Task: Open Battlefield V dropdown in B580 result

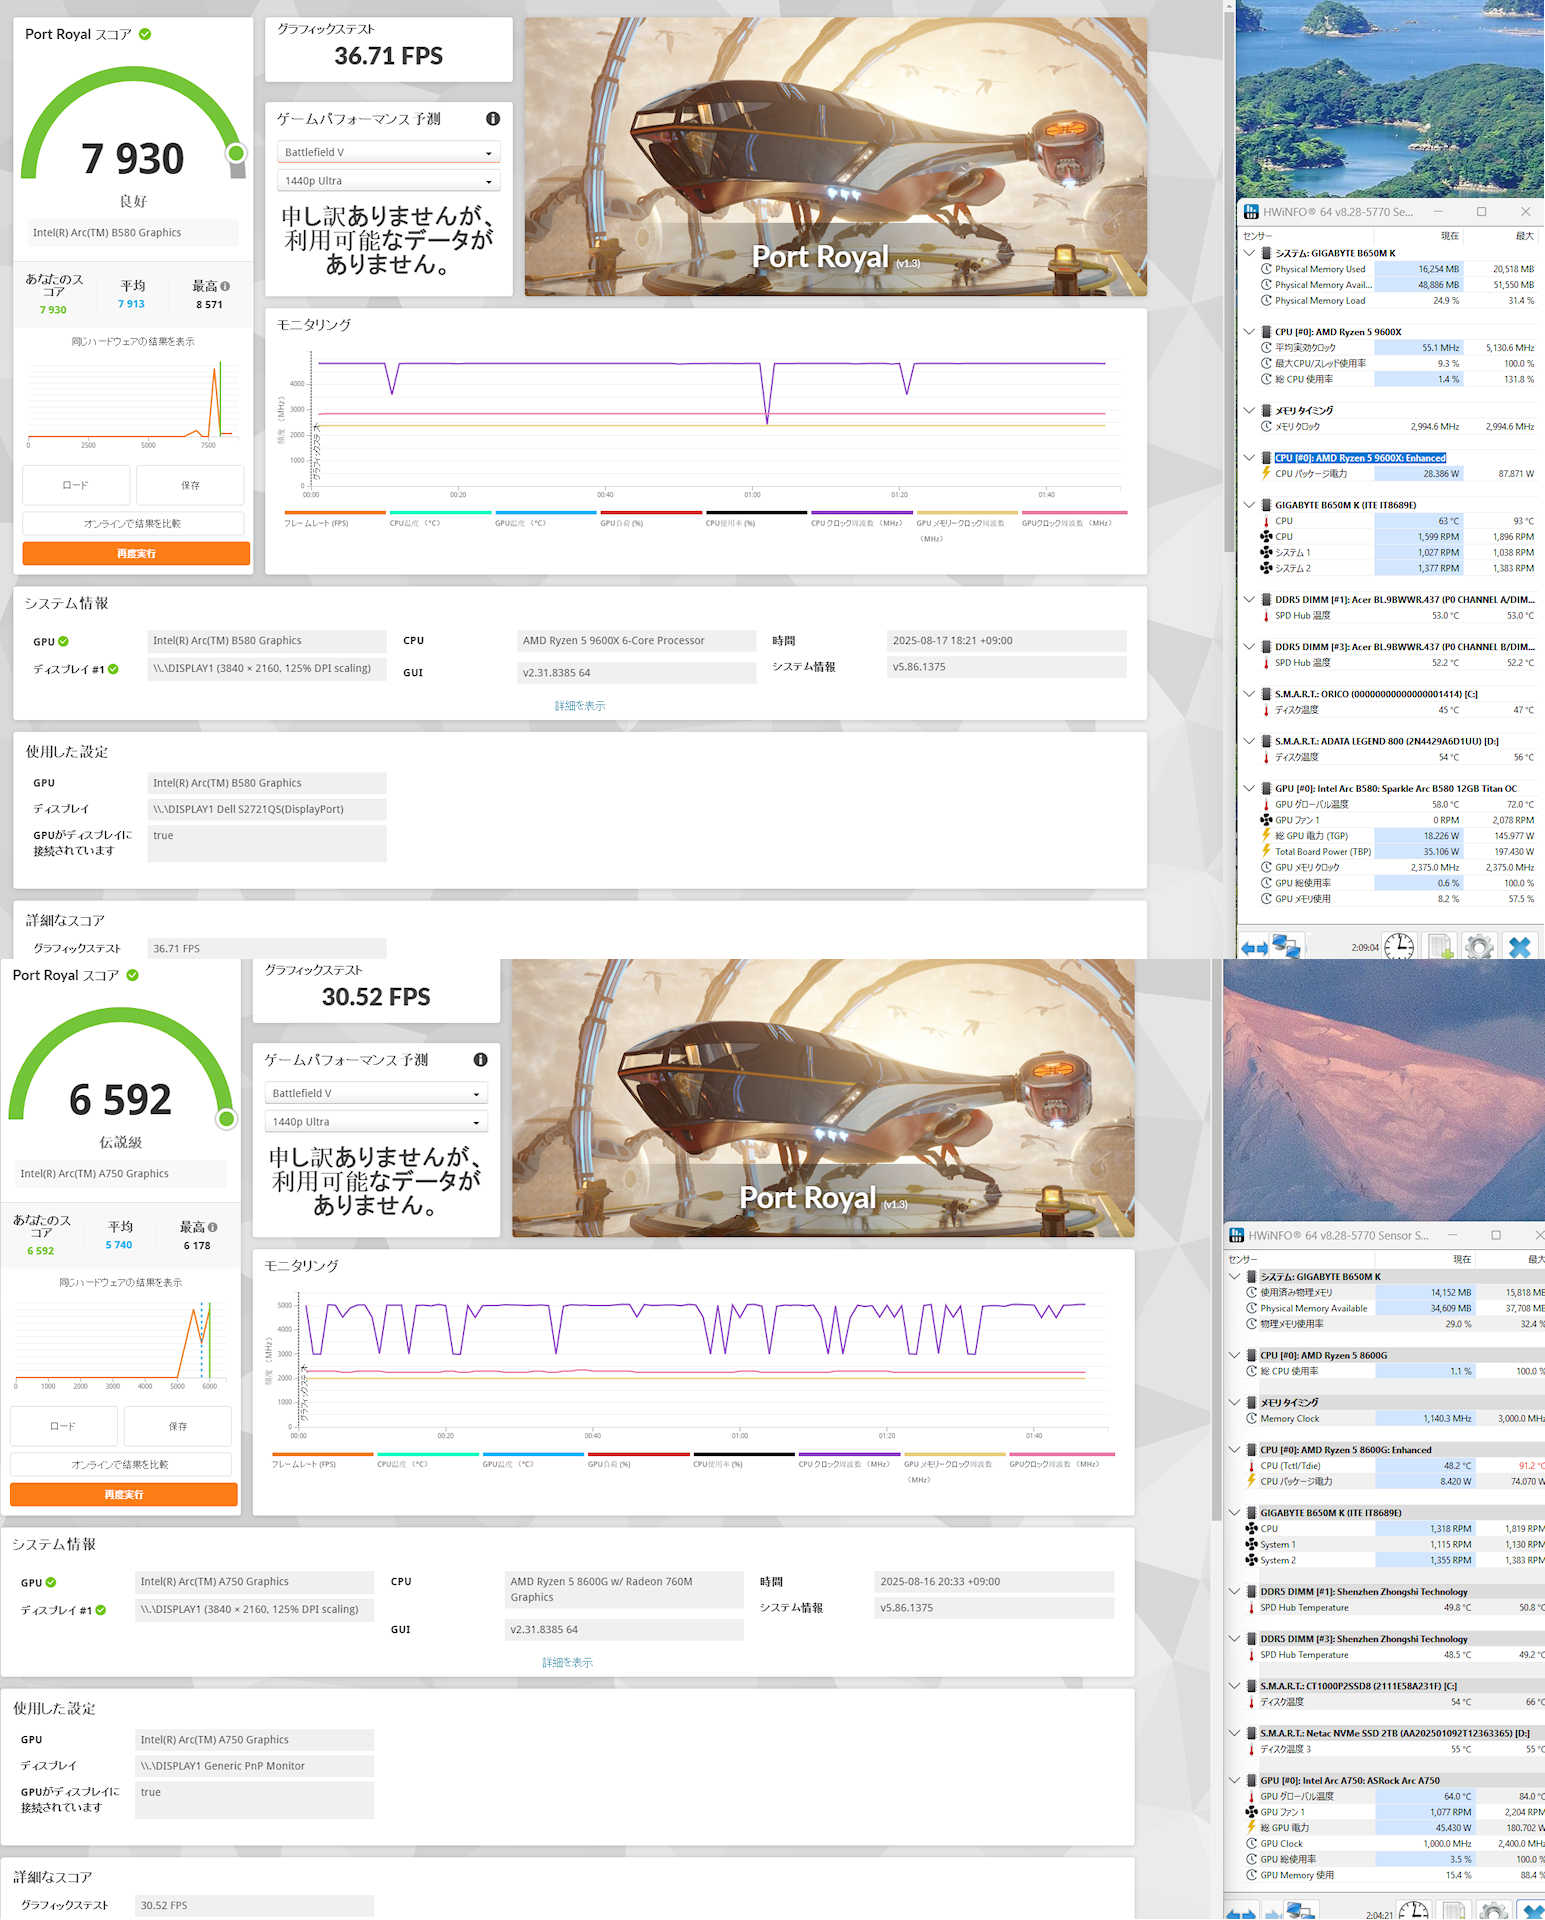Action: pyautogui.click(x=388, y=152)
